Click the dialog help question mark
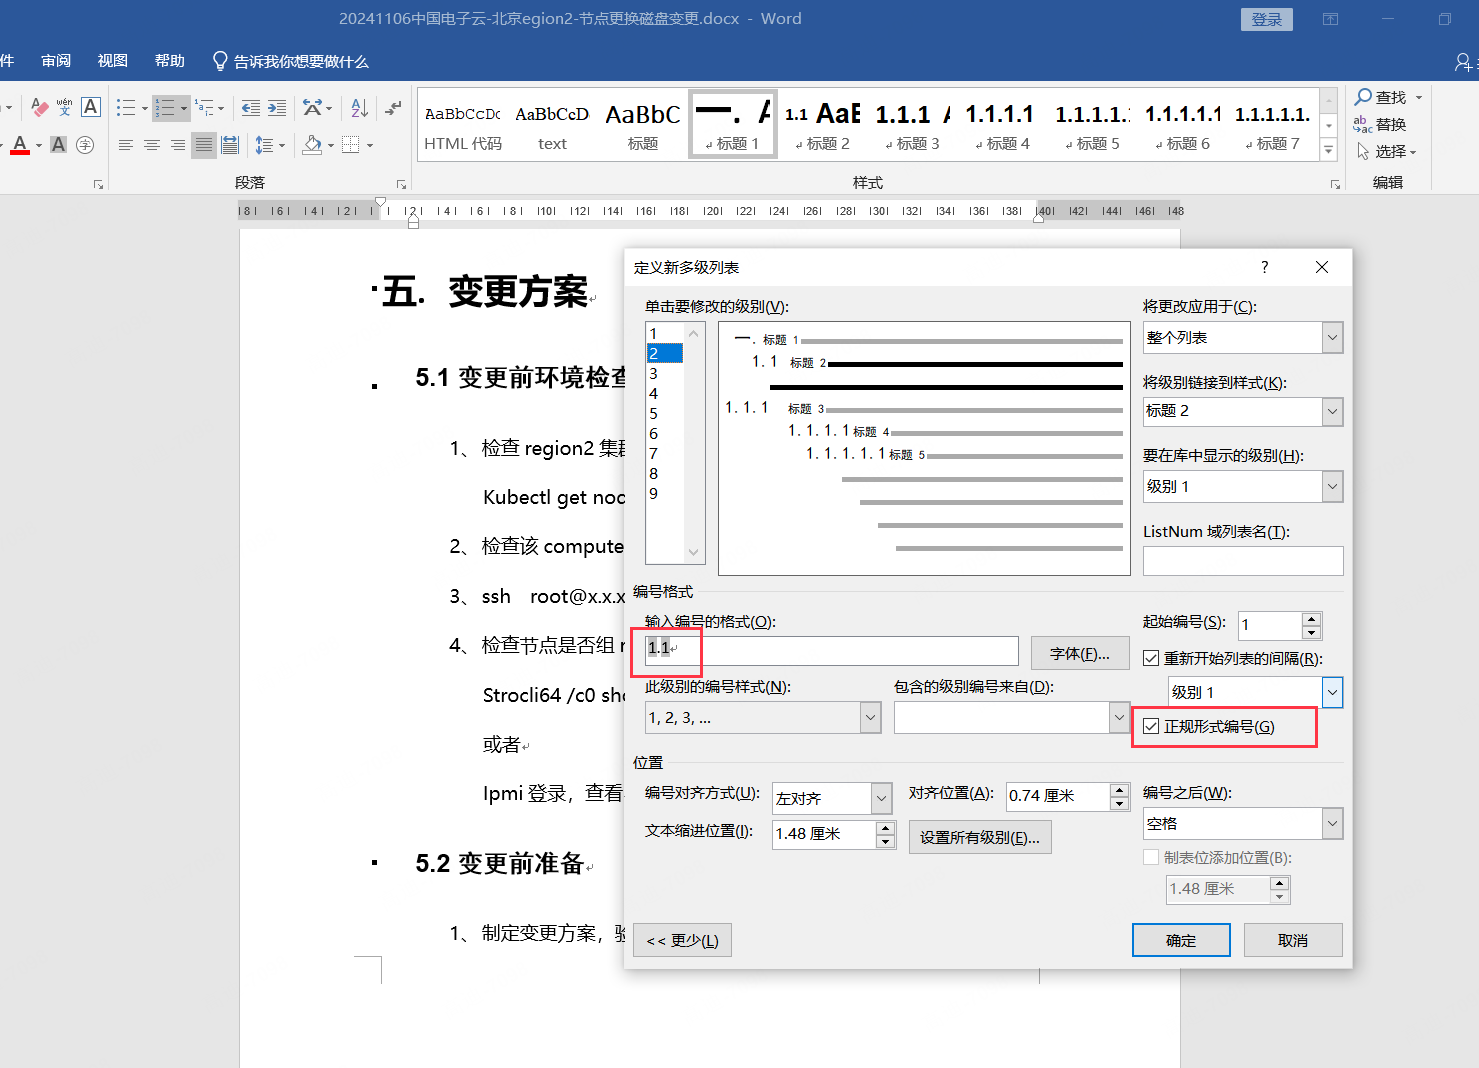The image size is (1479, 1068). tap(1265, 267)
